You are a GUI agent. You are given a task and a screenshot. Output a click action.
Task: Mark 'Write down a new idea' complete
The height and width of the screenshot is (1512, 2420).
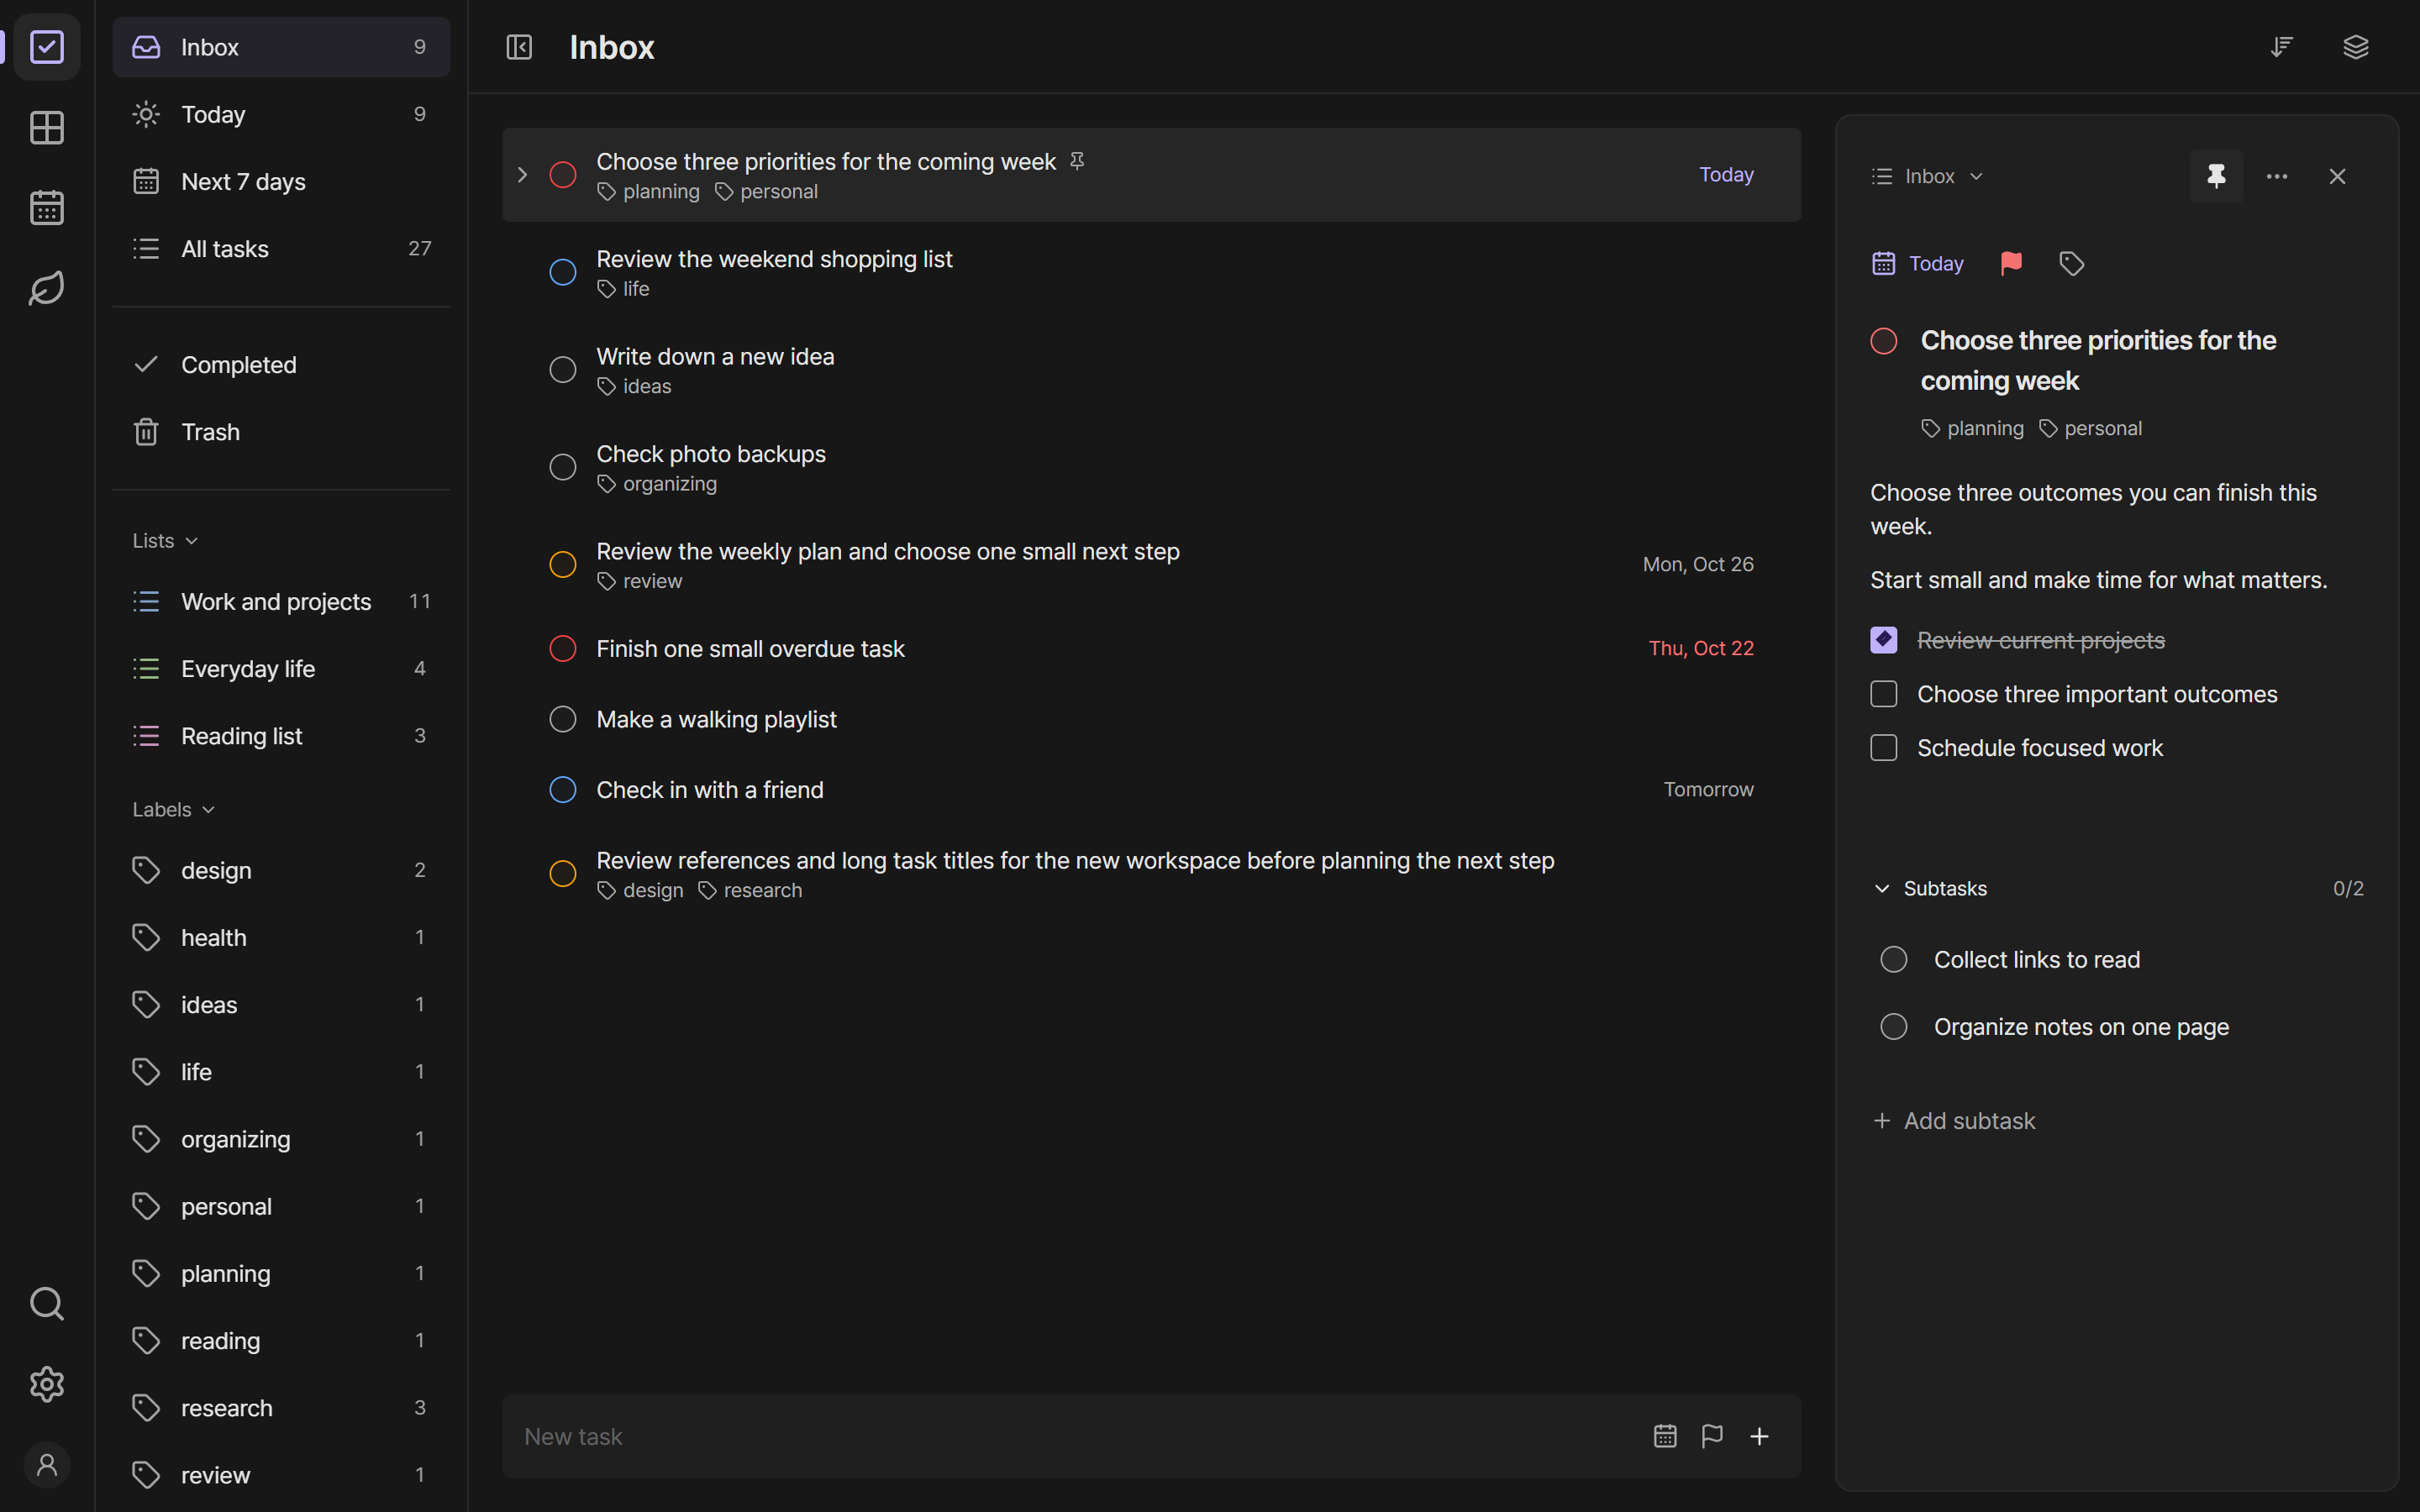[563, 370]
